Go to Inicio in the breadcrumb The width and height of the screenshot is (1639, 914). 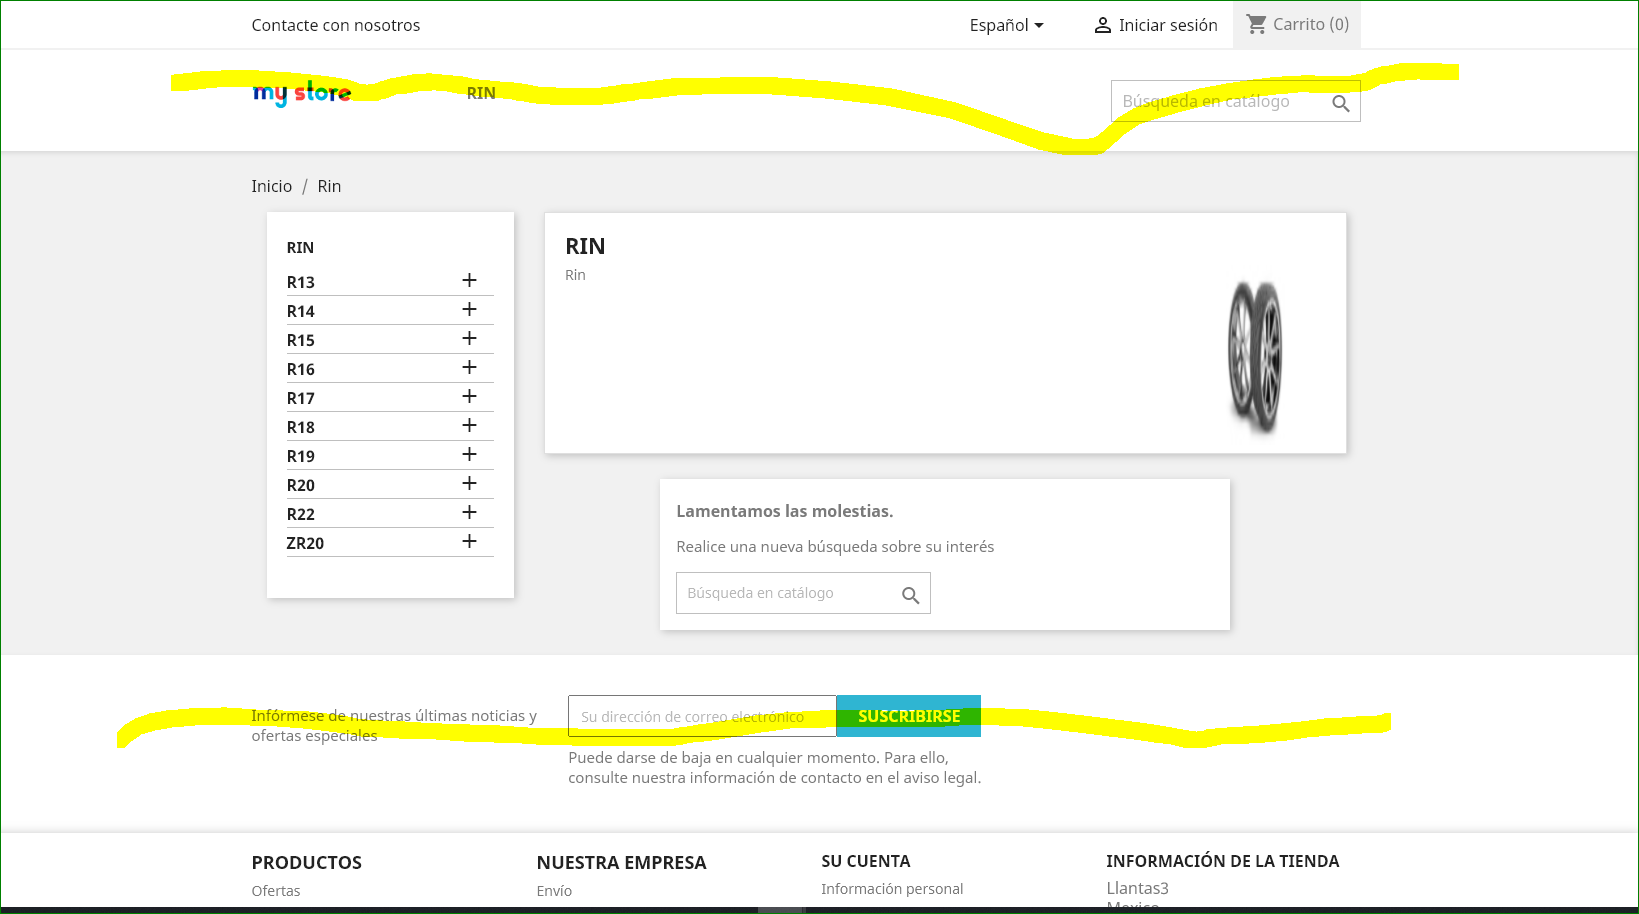pos(272,186)
